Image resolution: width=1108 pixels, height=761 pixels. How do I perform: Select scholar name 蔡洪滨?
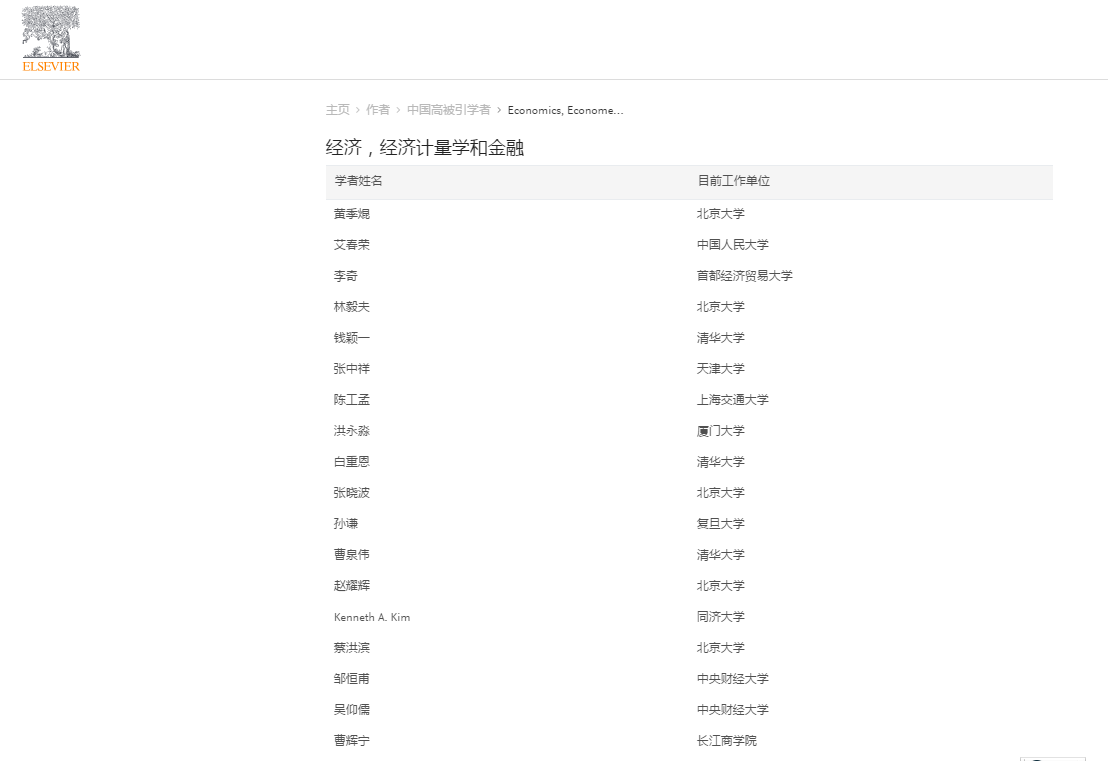352,648
